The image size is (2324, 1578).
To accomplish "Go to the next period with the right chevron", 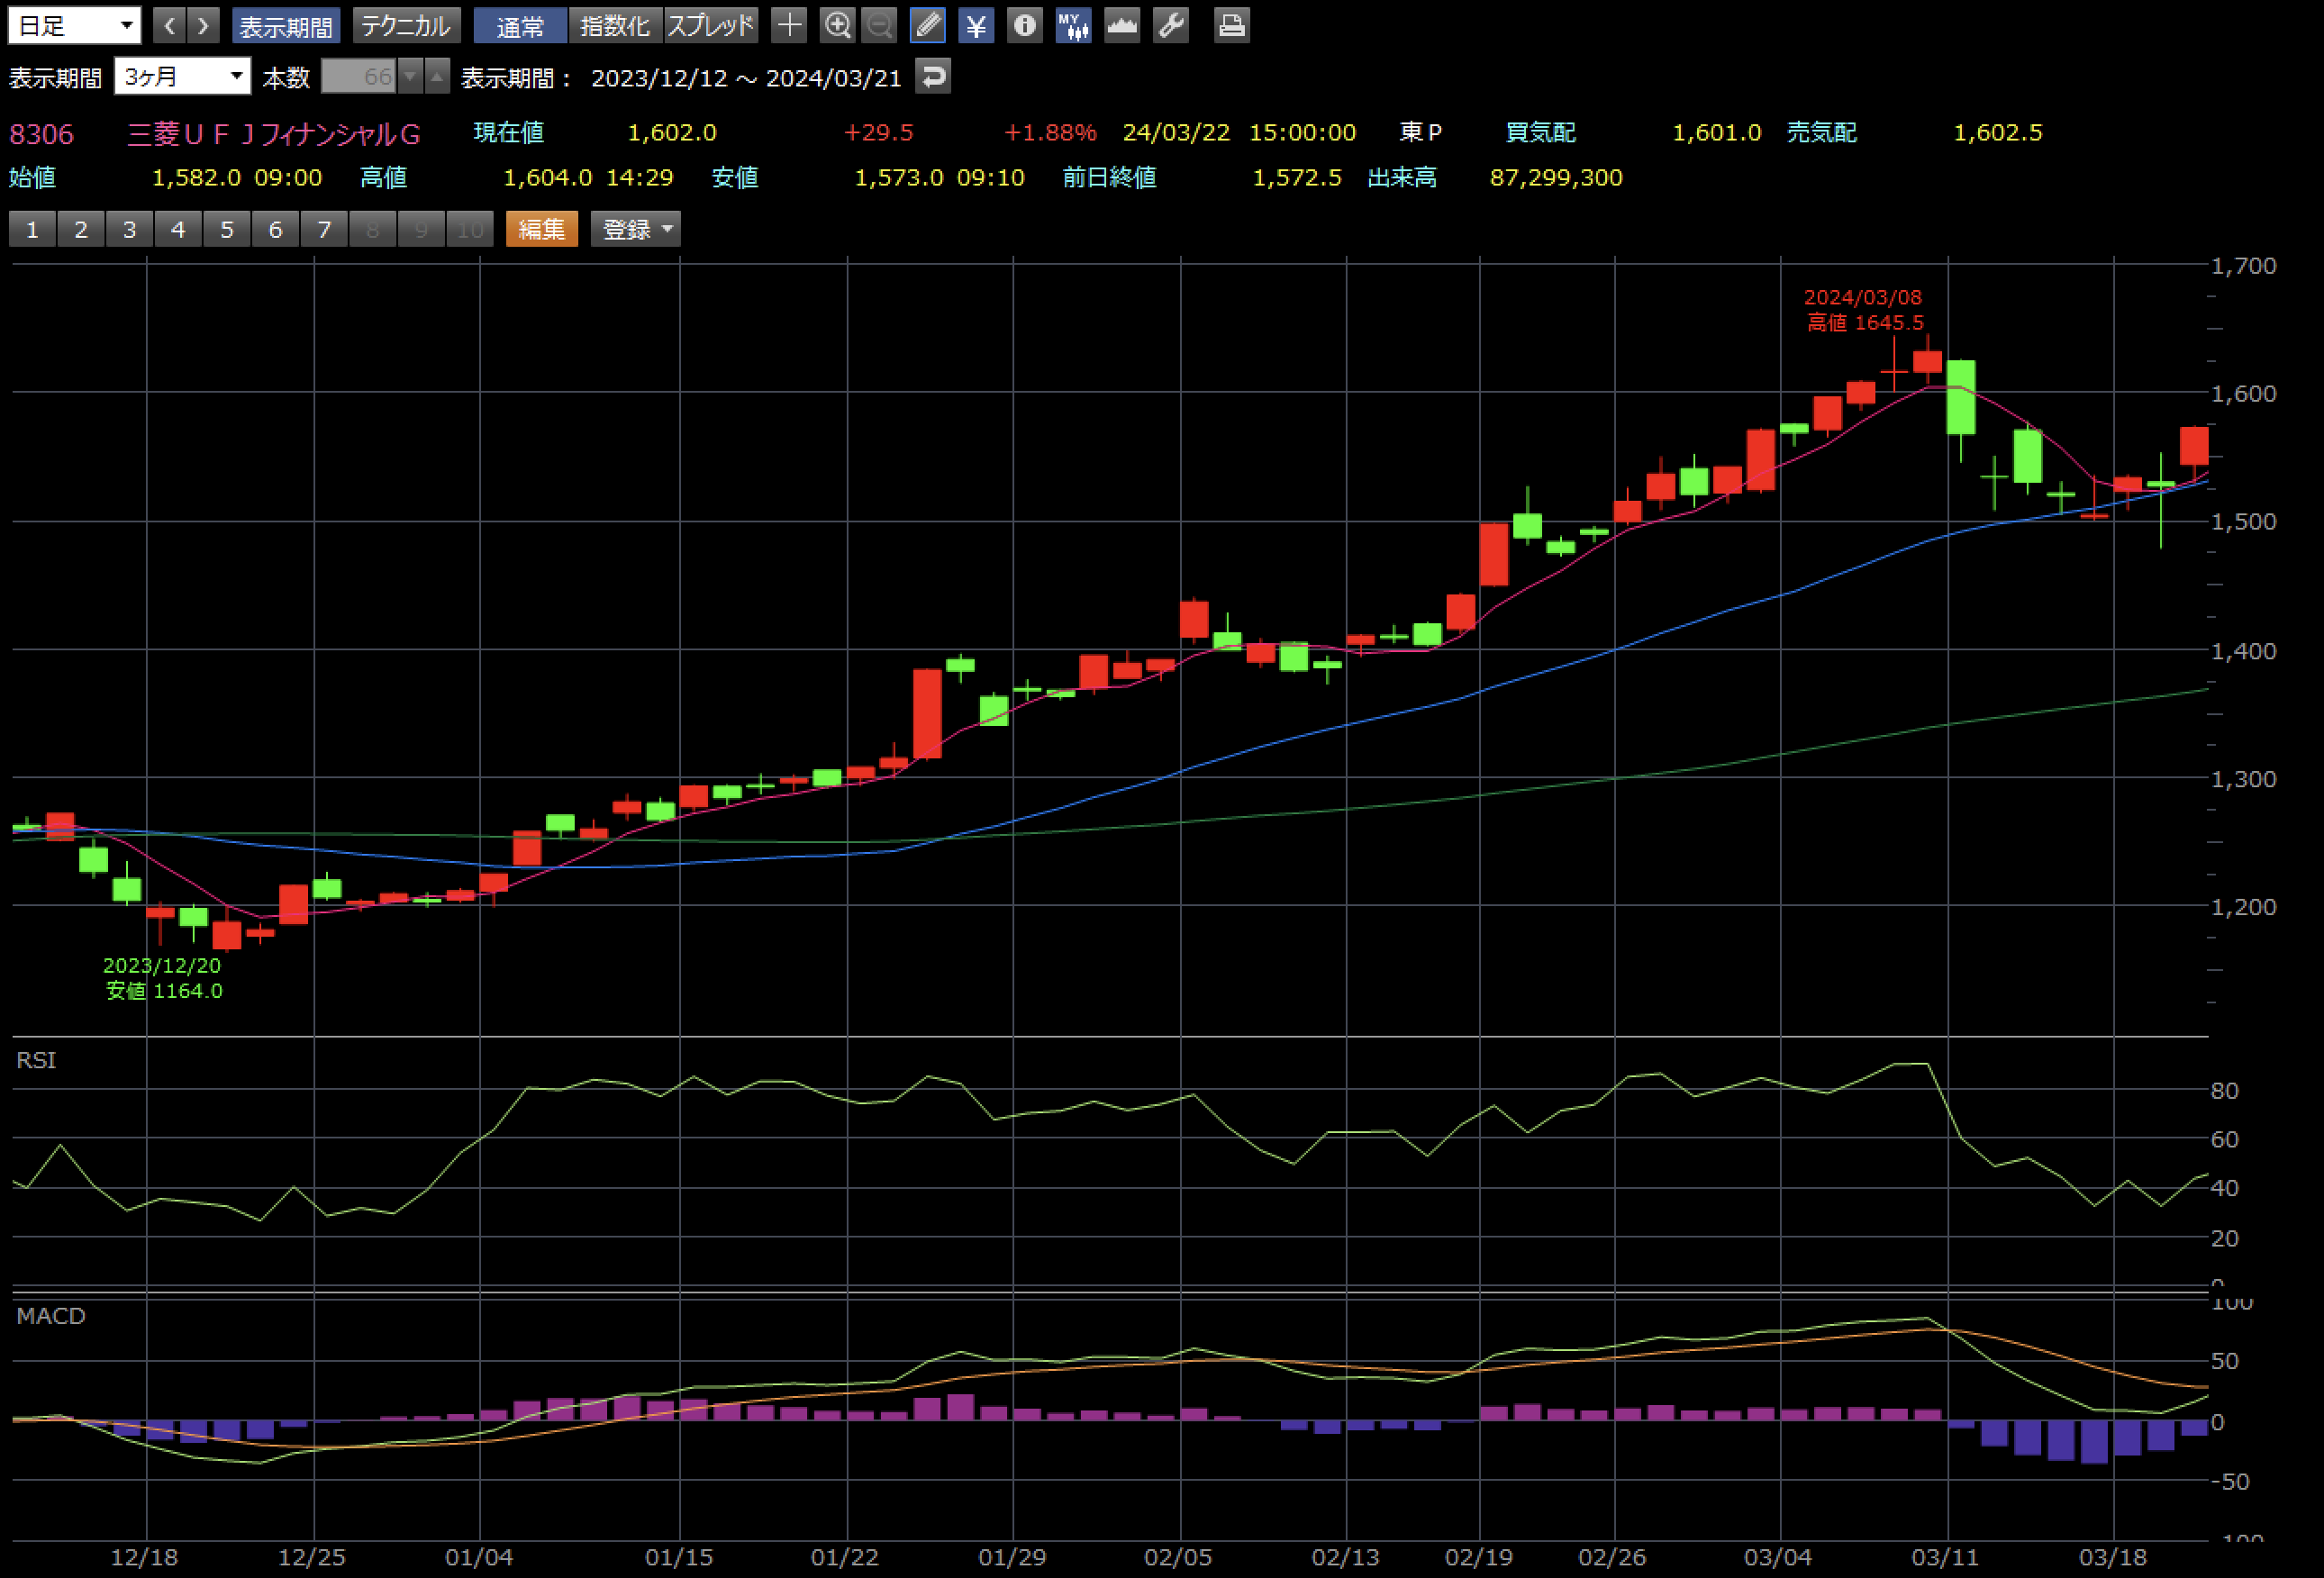I will click(x=203, y=25).
